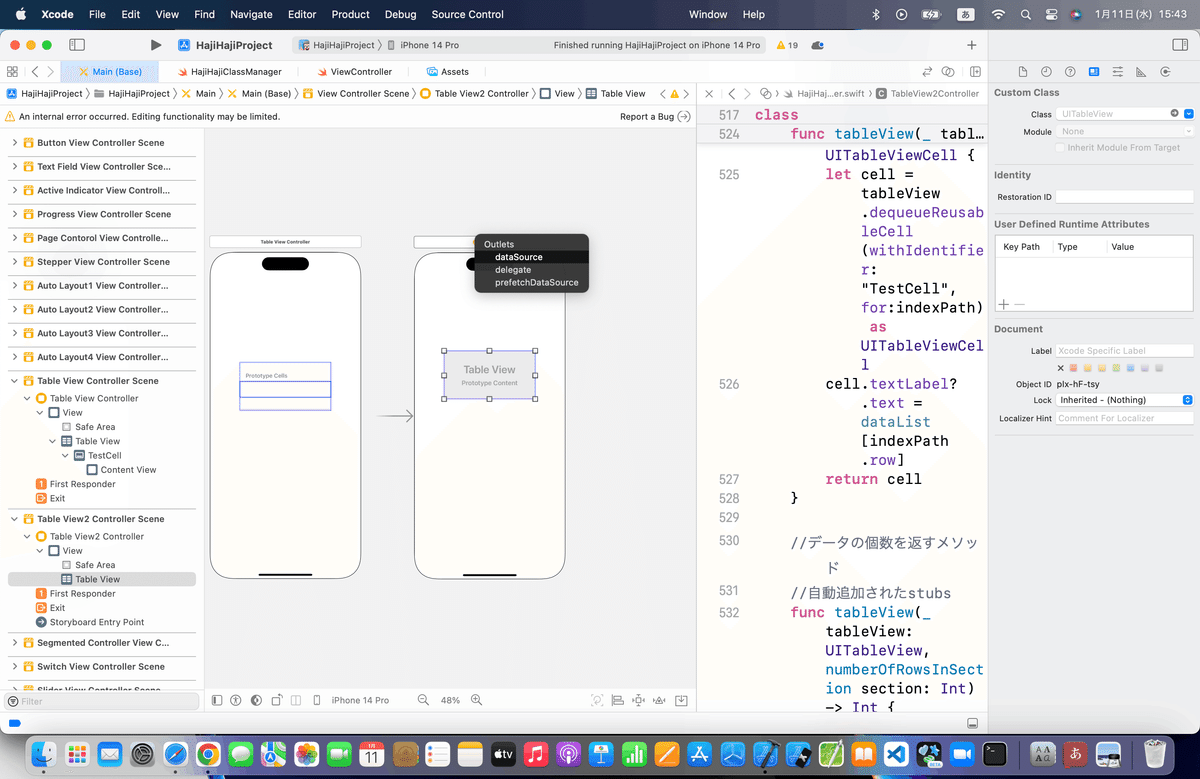Screen dimensions: 1200x779
Task: Open the Module combo box
Action: (1125, 131)
